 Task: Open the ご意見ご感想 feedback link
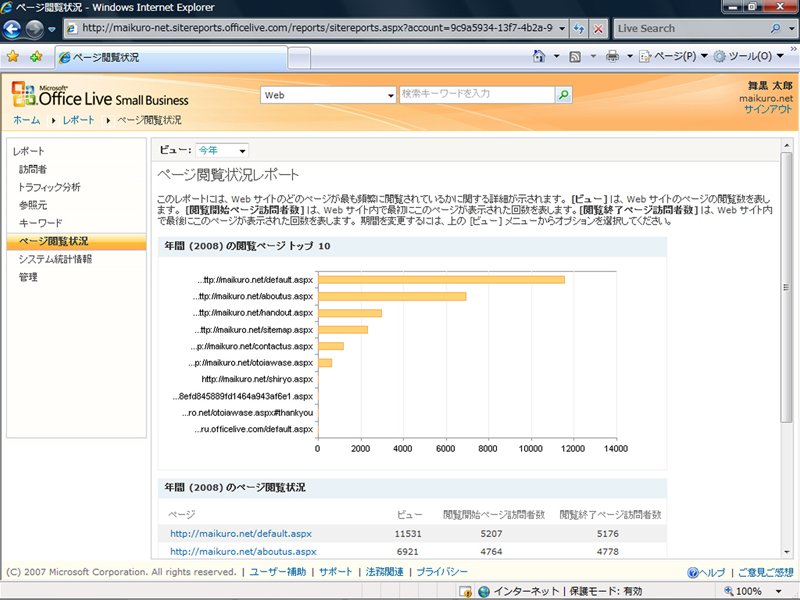pos(765,572)
